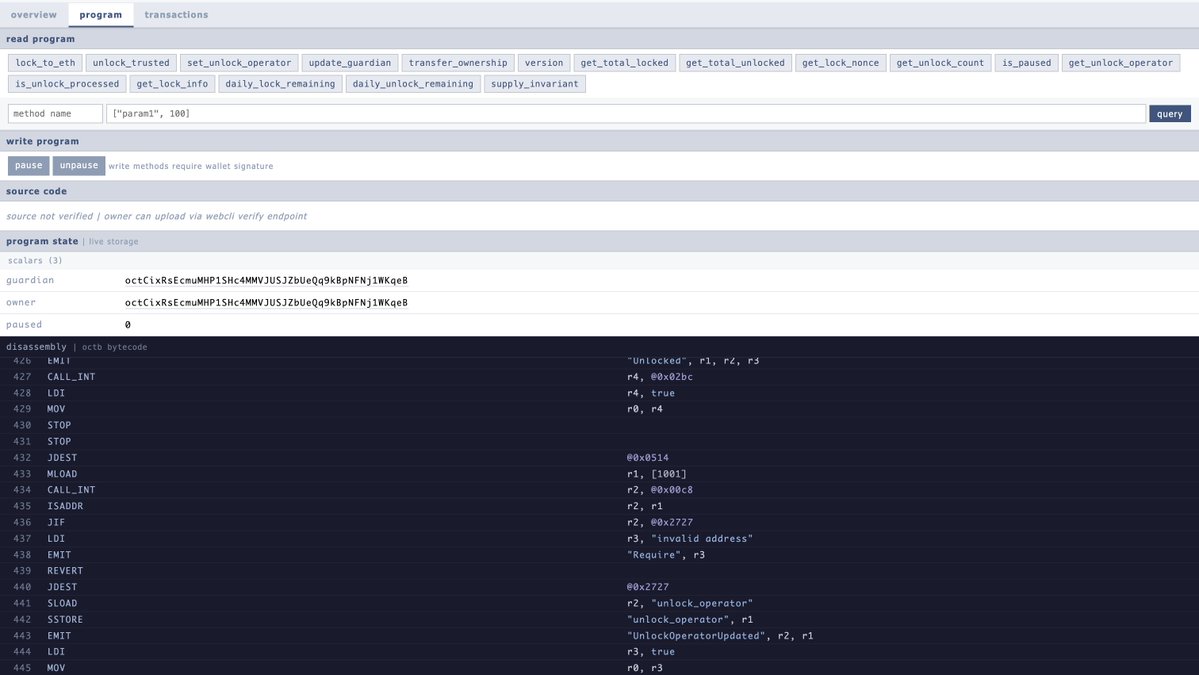This screenshot has width=1199, height=675.
Task: Run the query button
Action: 1169,114
